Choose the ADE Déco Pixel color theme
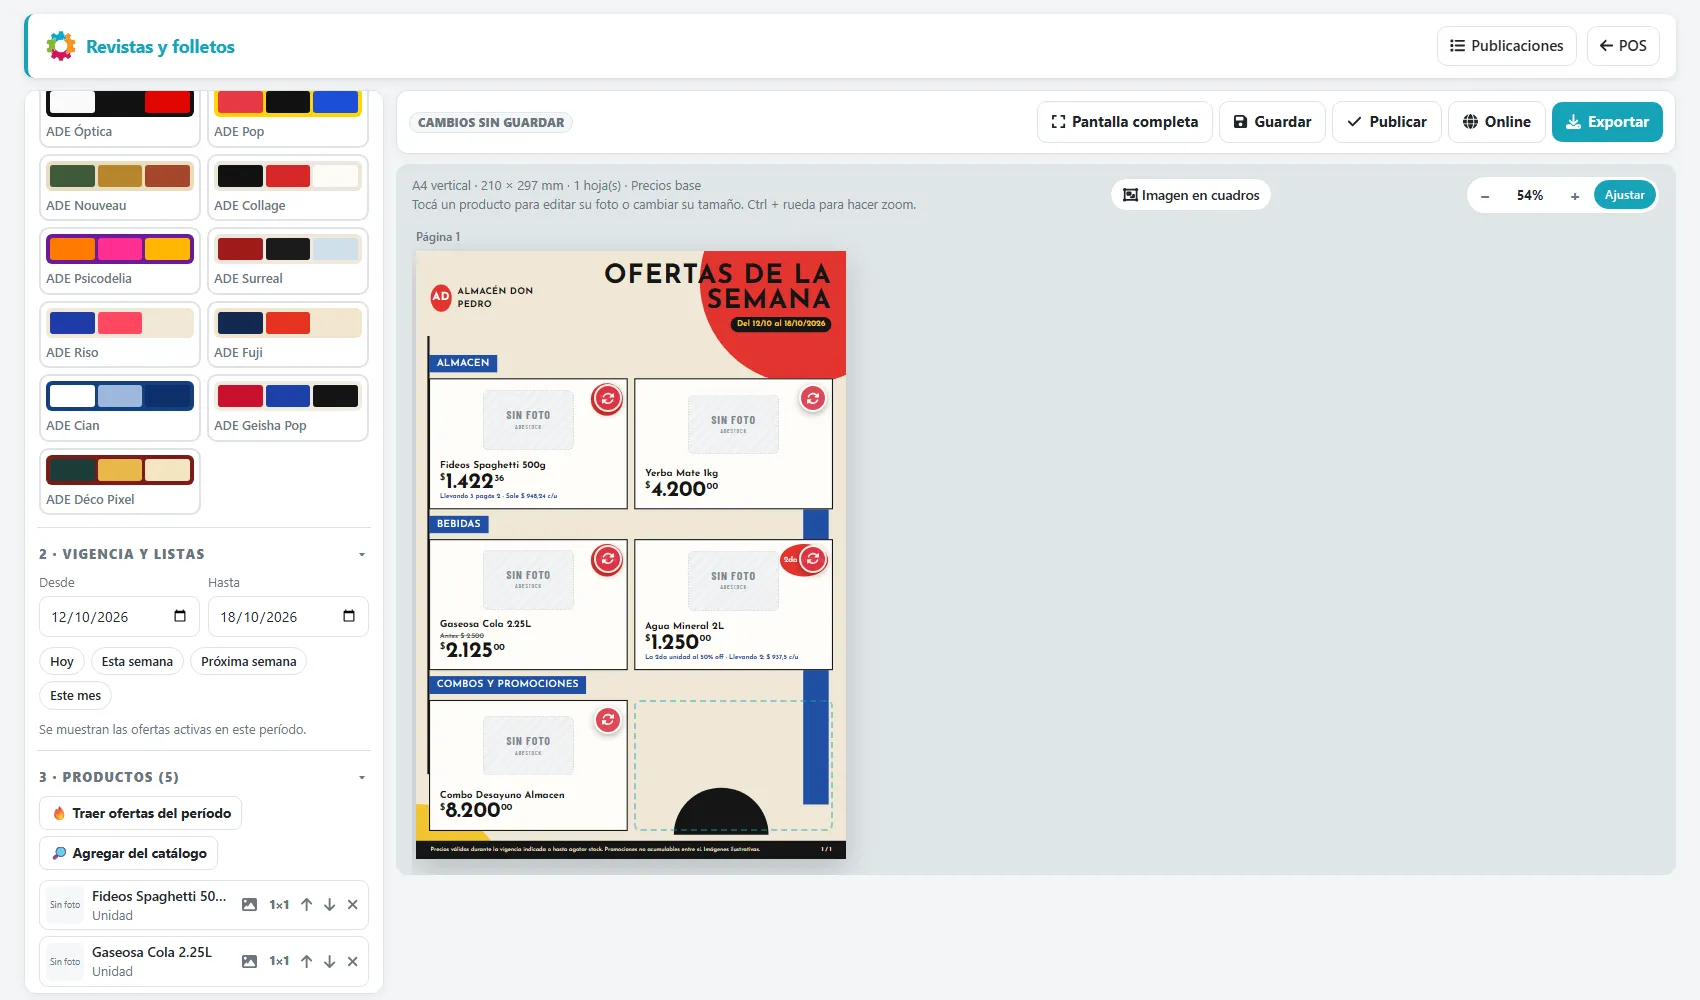This screenshot has width=1700, height=1000. [120, 481]
